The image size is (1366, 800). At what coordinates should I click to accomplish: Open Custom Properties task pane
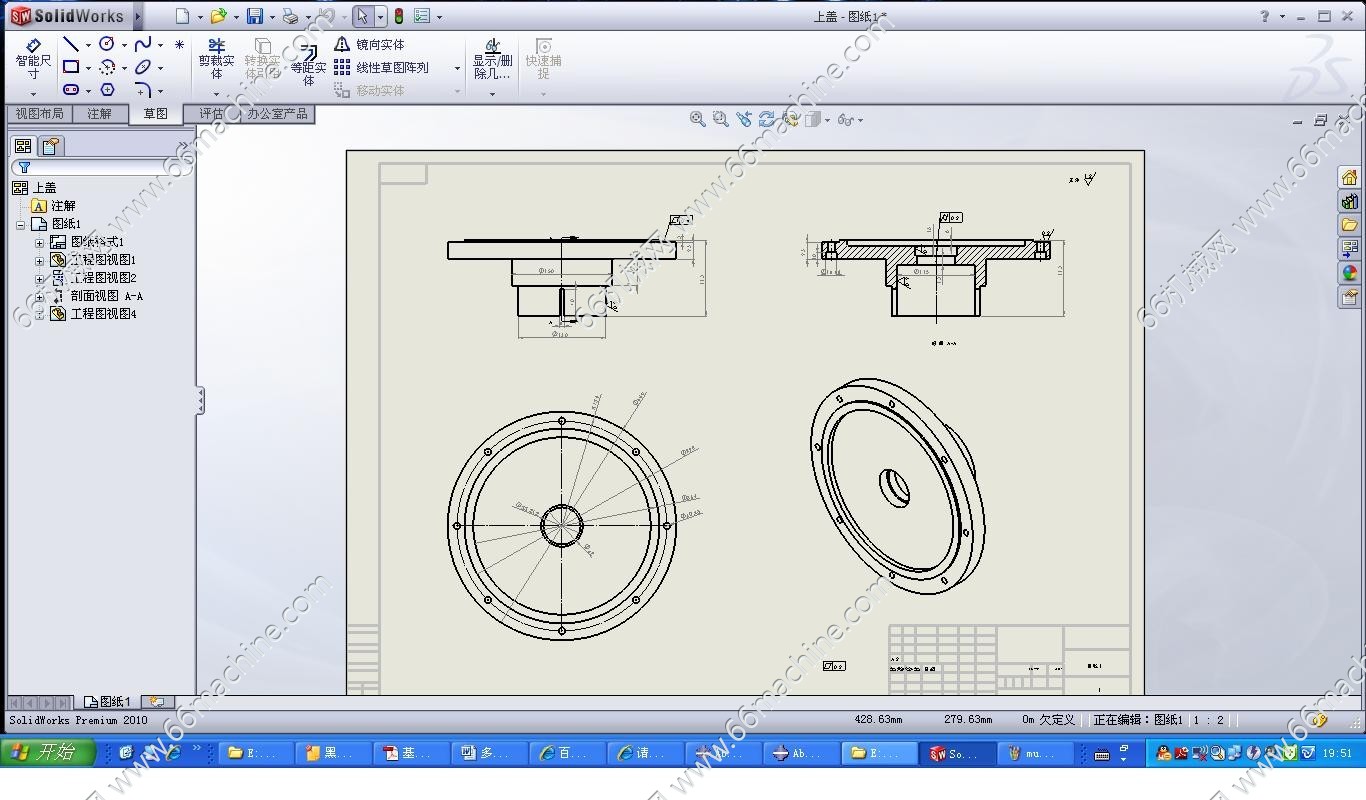[x=1349, y=297]
